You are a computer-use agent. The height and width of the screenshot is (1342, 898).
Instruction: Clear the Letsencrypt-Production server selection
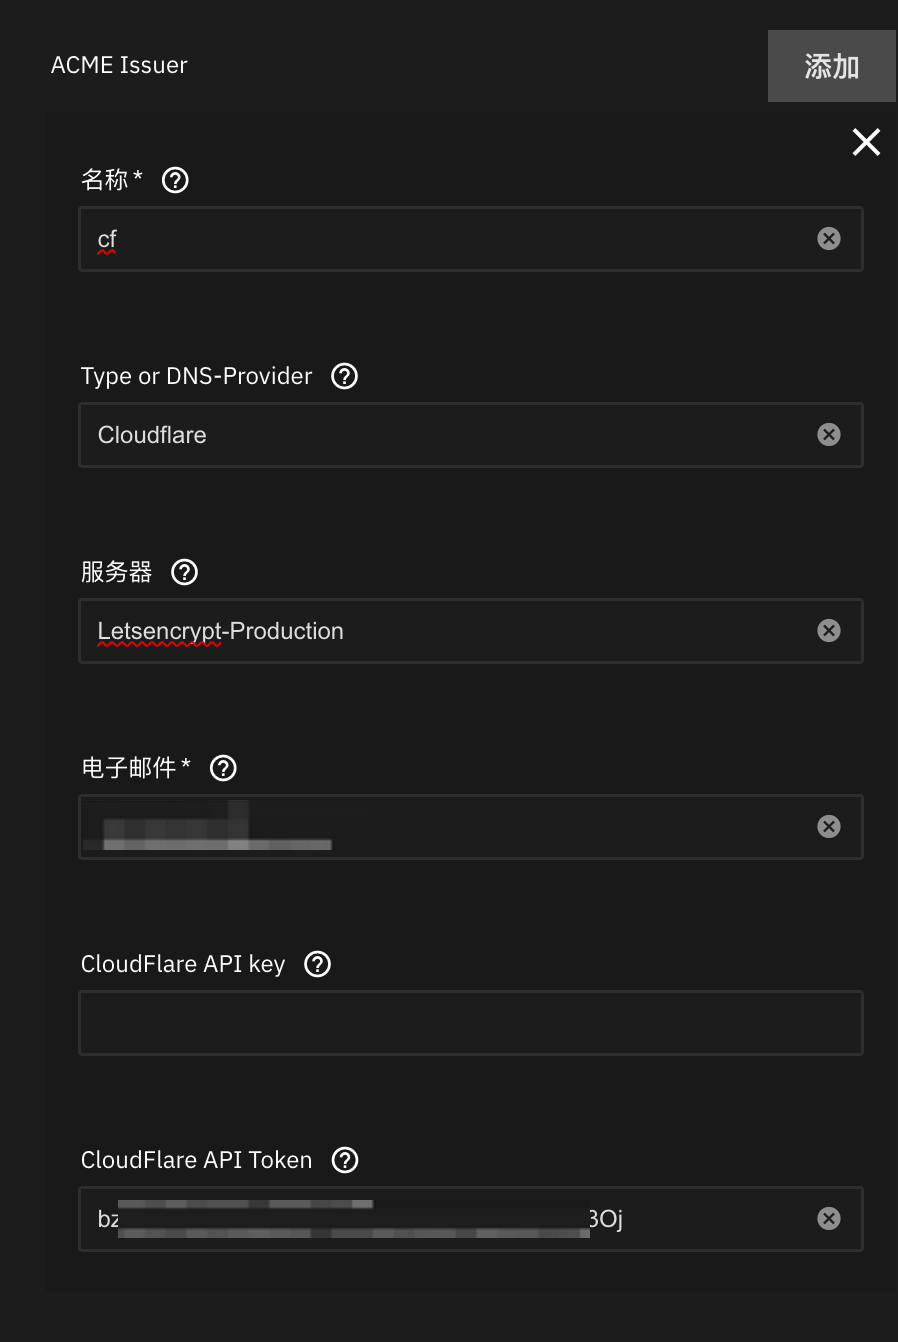point(829,631)
